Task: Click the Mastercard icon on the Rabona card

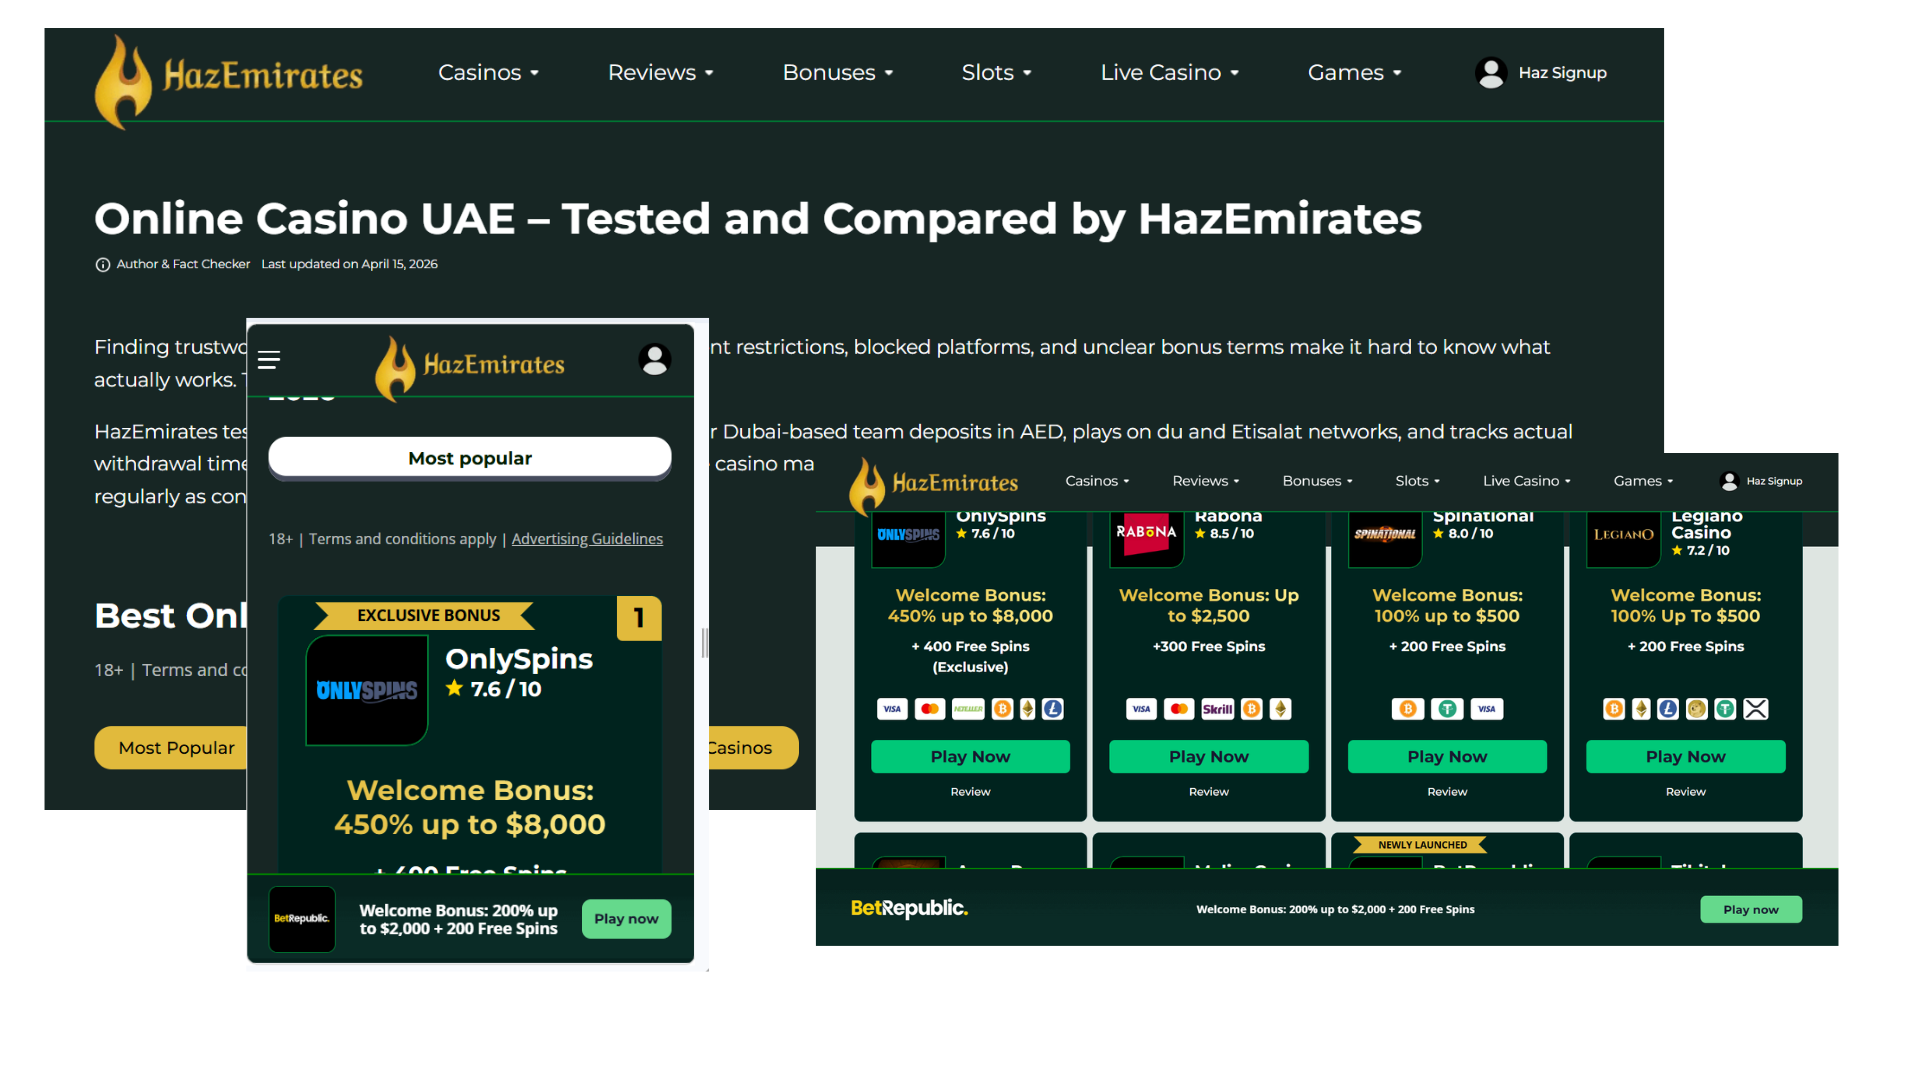Action: [x=1179, y=709]
